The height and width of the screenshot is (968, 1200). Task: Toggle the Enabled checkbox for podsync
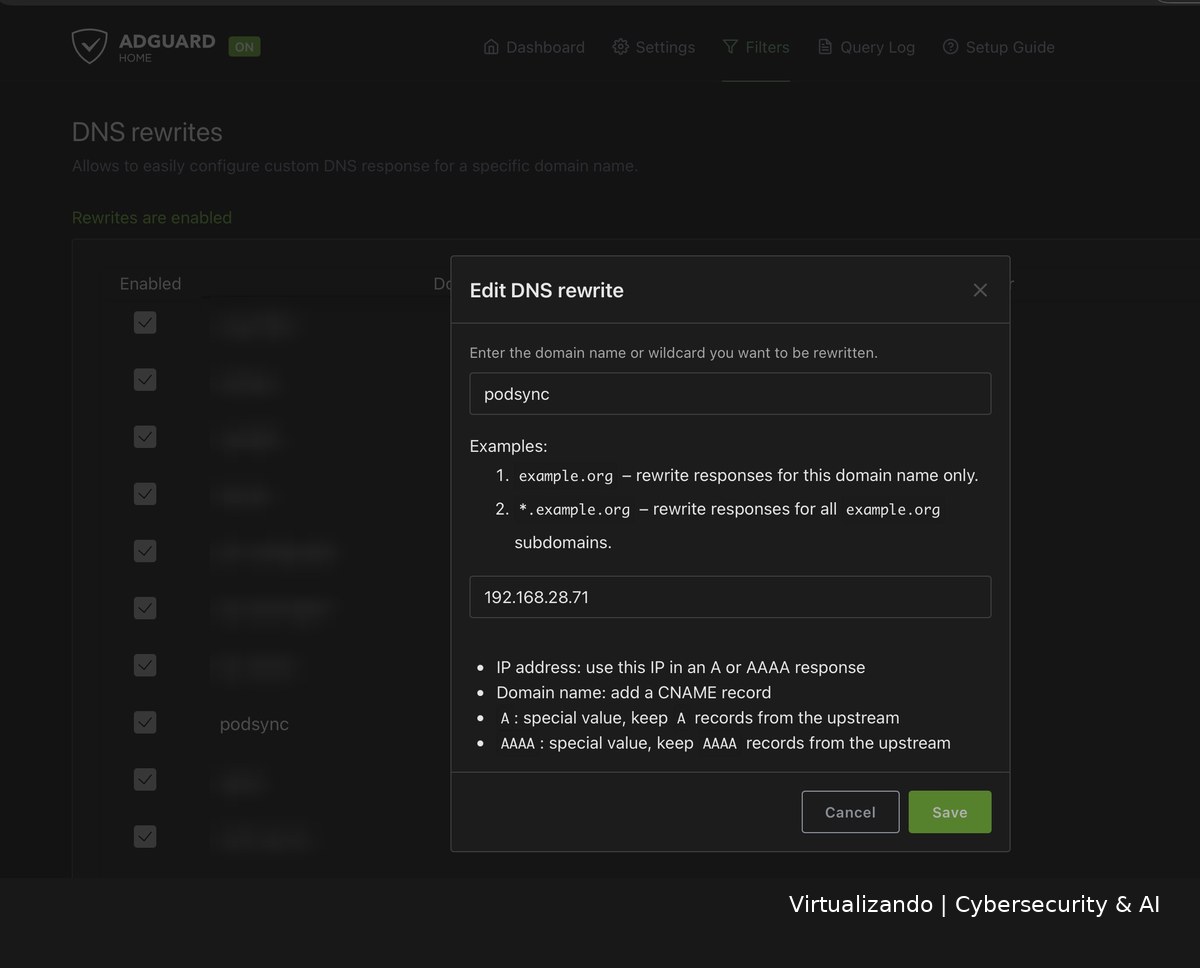[x=145, y=722]
